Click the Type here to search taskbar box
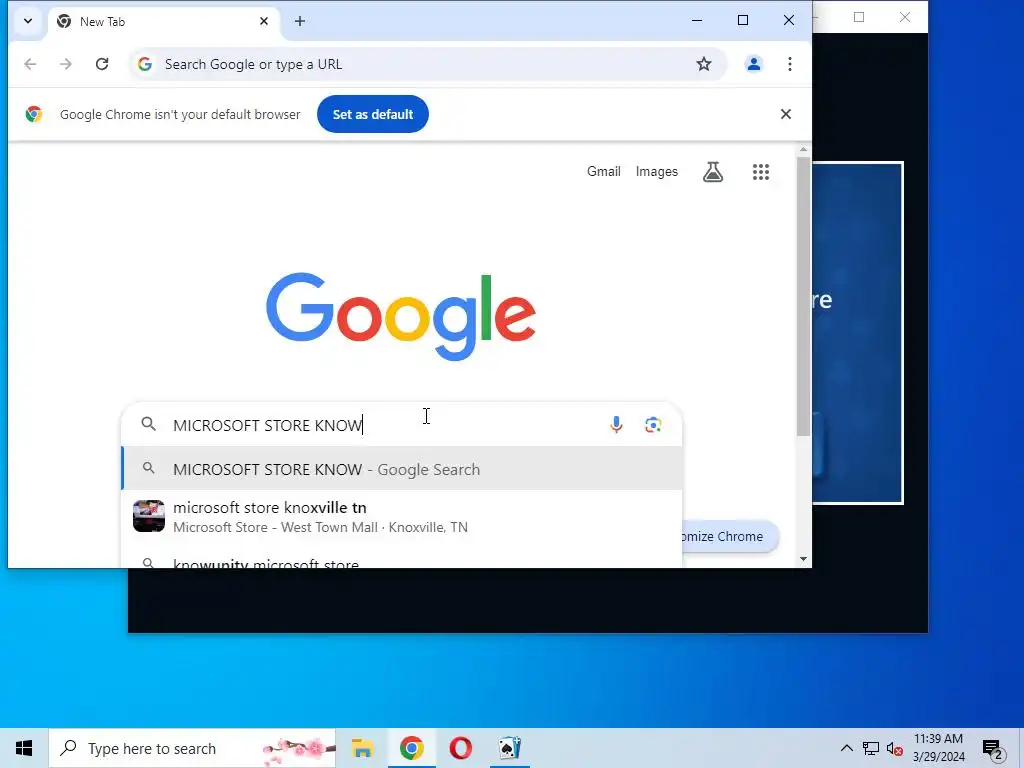Screen dimensions: 1024x768 pyautogui.click(x=193, y=748)
